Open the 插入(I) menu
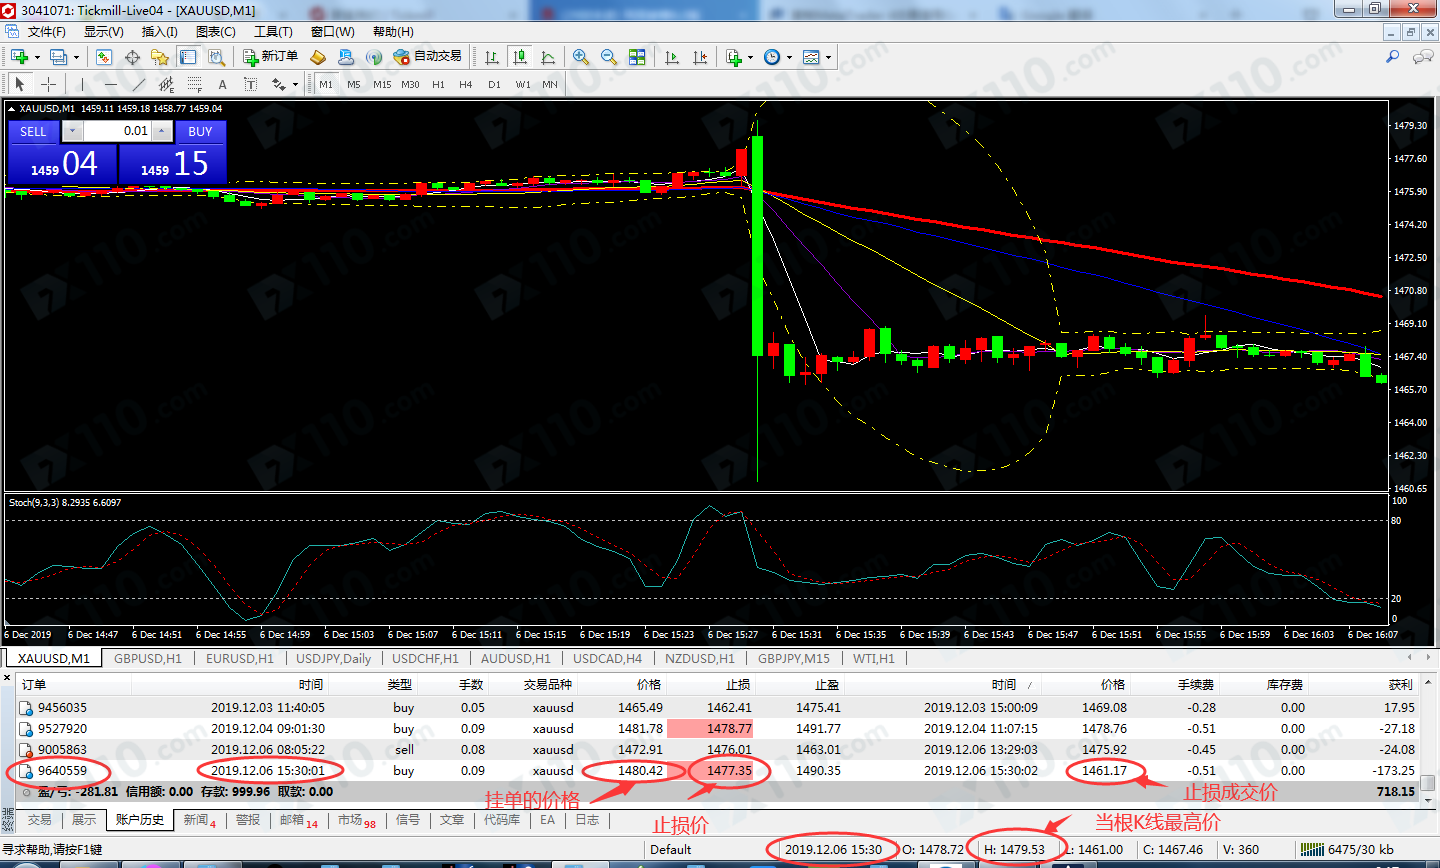Viewport: 1440px width, 868px height. click(x=159, y=32)
